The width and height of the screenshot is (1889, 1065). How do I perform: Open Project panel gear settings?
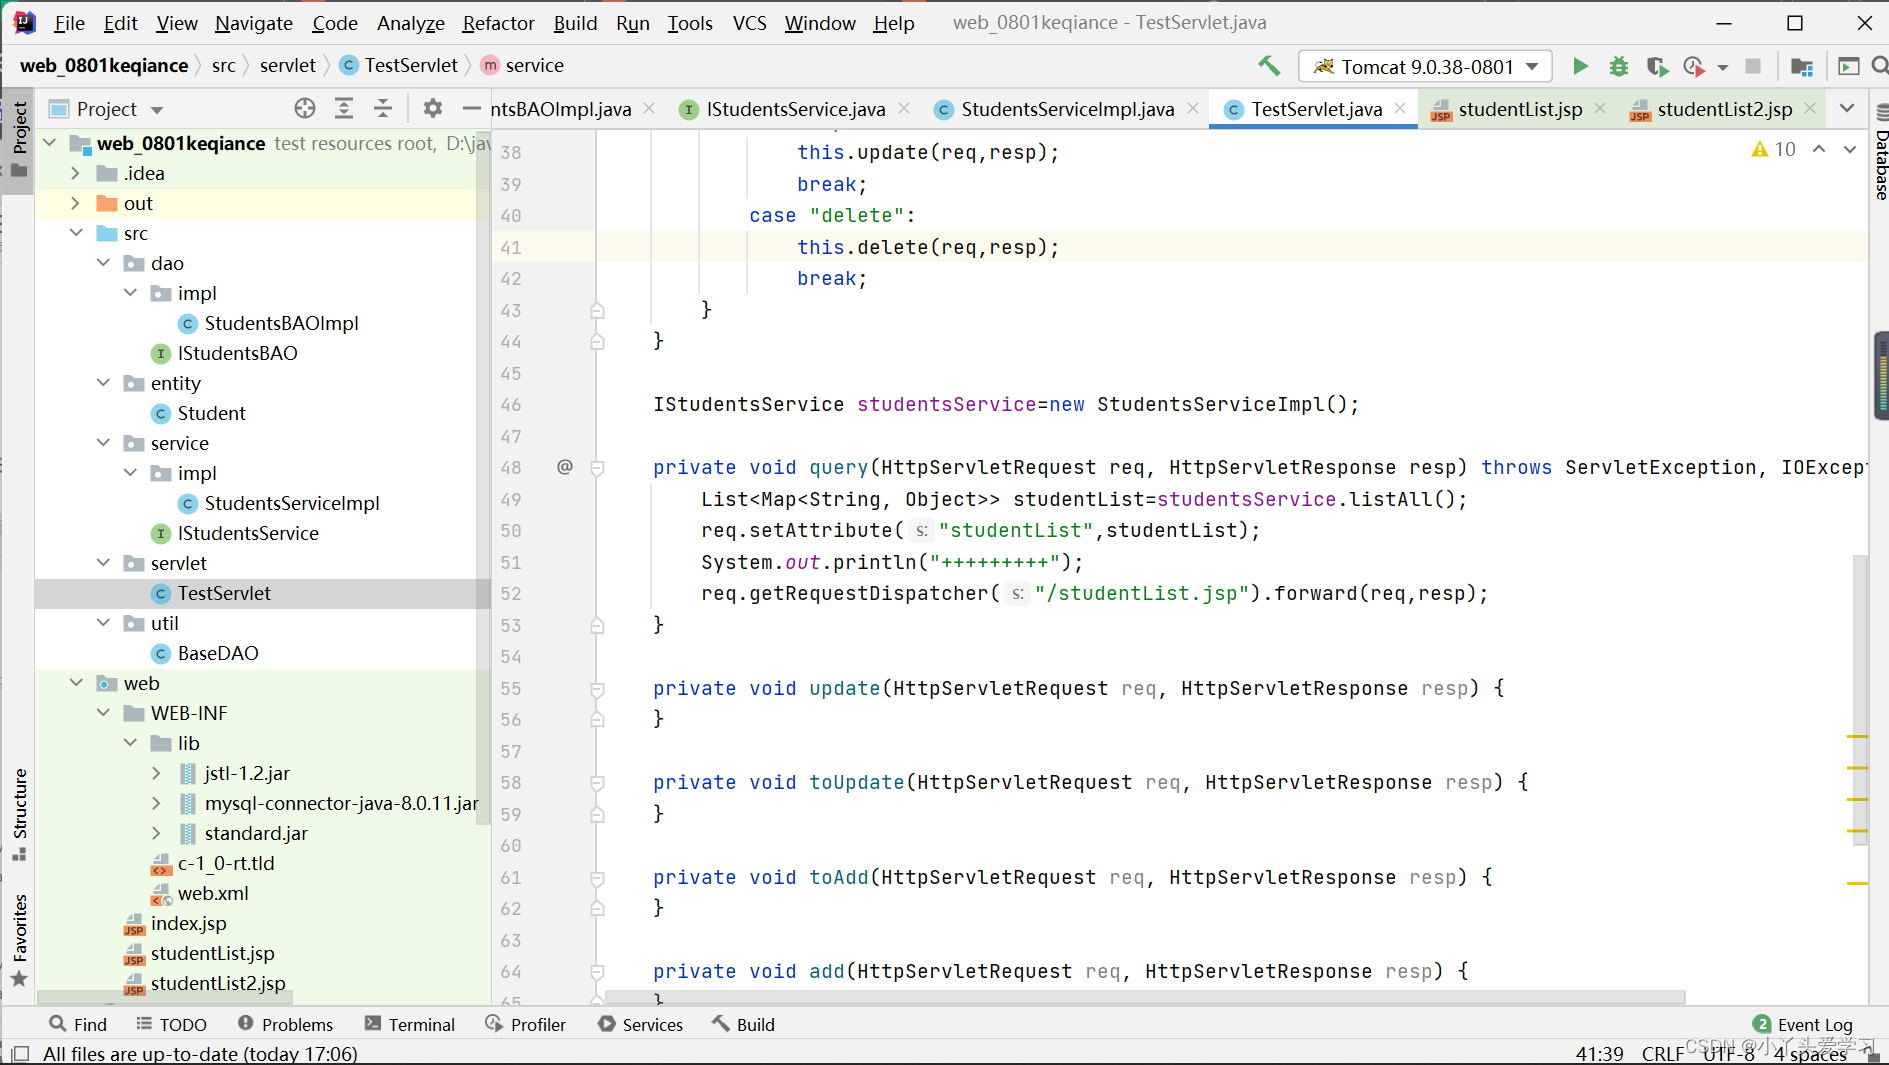(432, 108)
